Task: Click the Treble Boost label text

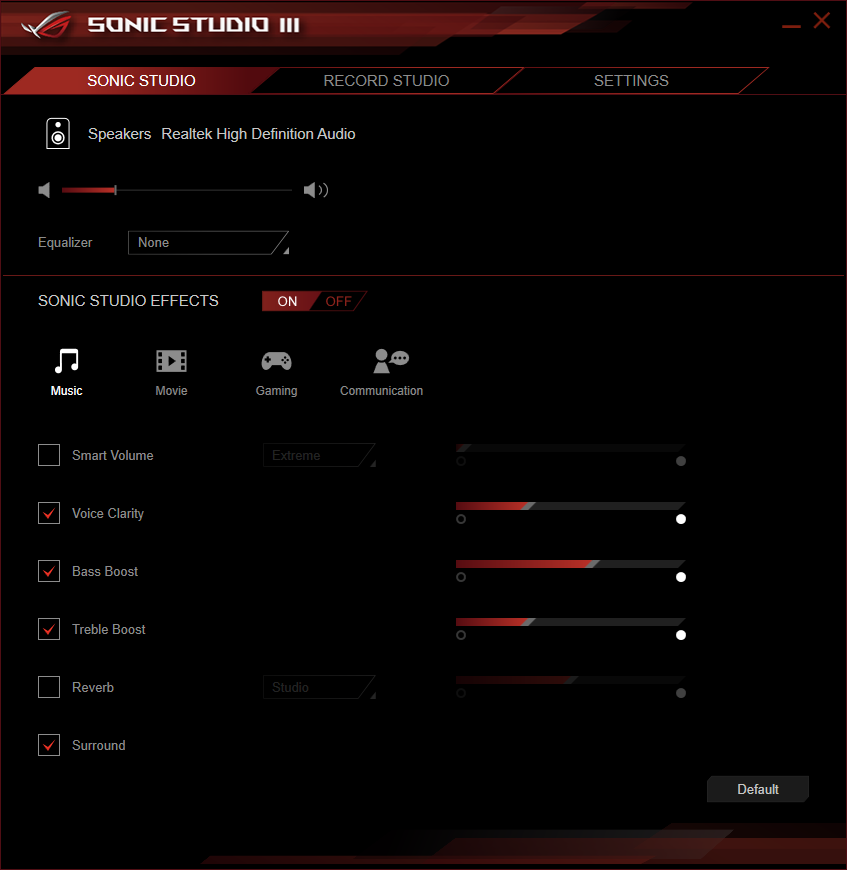Action: [x=109, y=629]
